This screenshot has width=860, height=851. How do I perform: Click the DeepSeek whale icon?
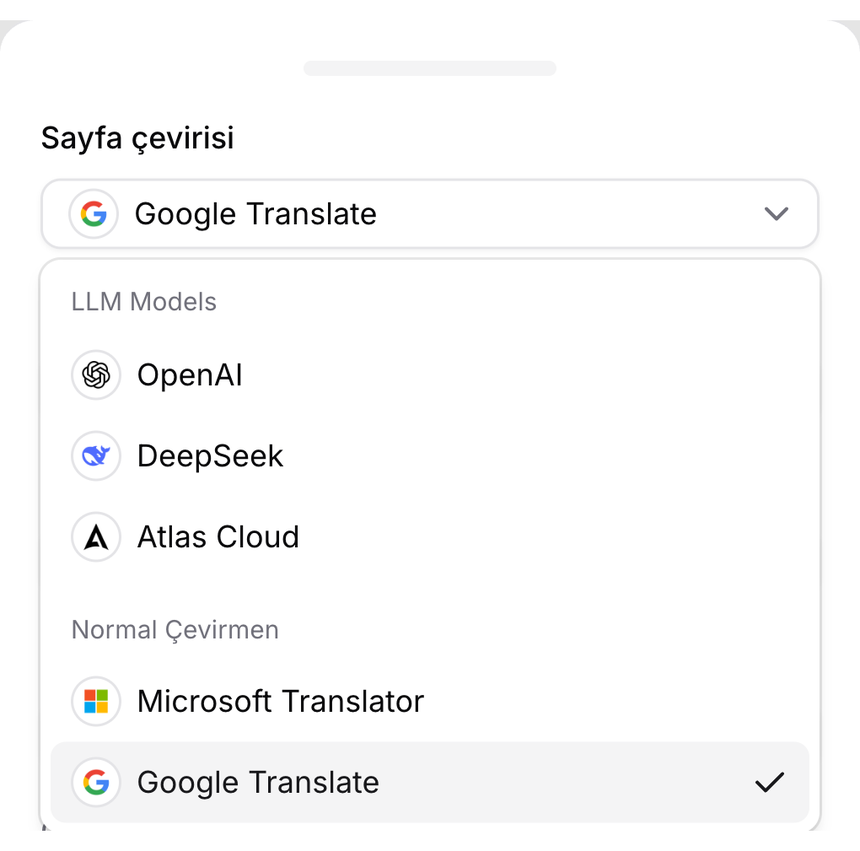[x=96, y=456]
